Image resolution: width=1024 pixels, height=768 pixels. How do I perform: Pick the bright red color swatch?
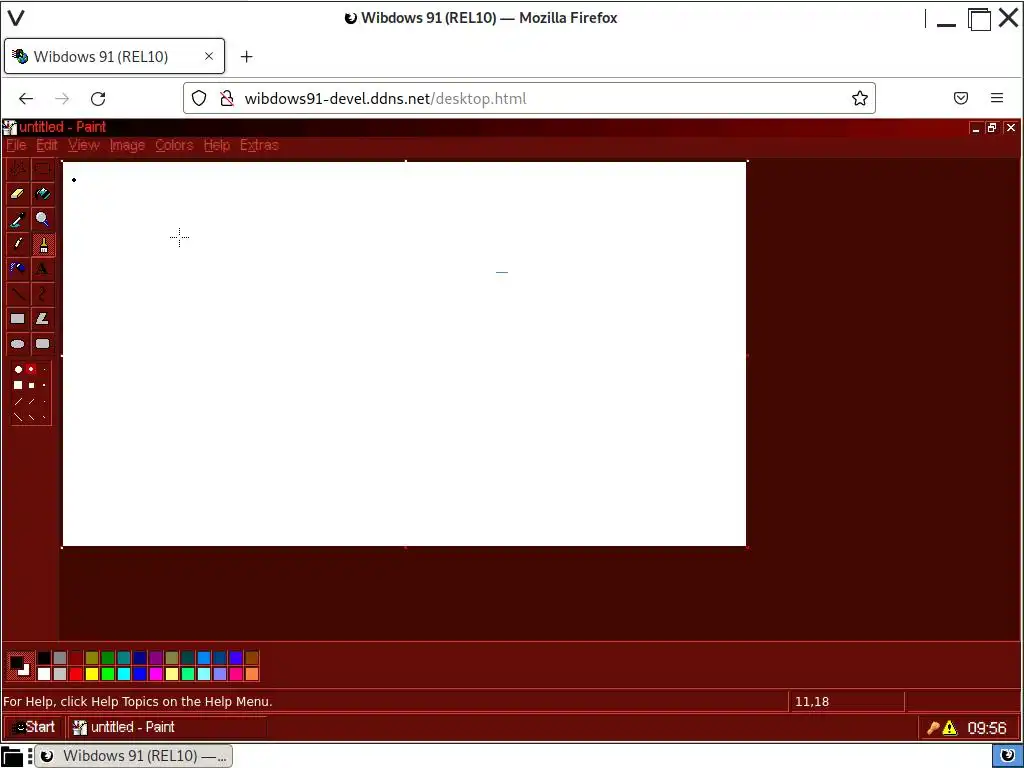pos(76,674)
